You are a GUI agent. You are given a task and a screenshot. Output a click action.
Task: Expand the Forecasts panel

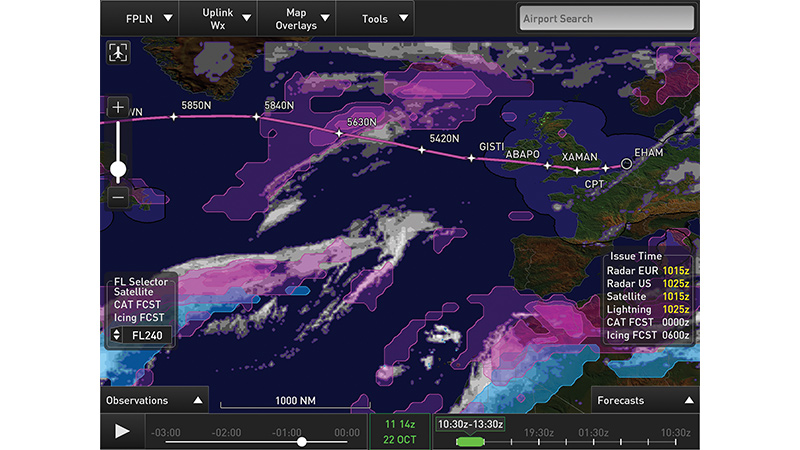(645, 400)
